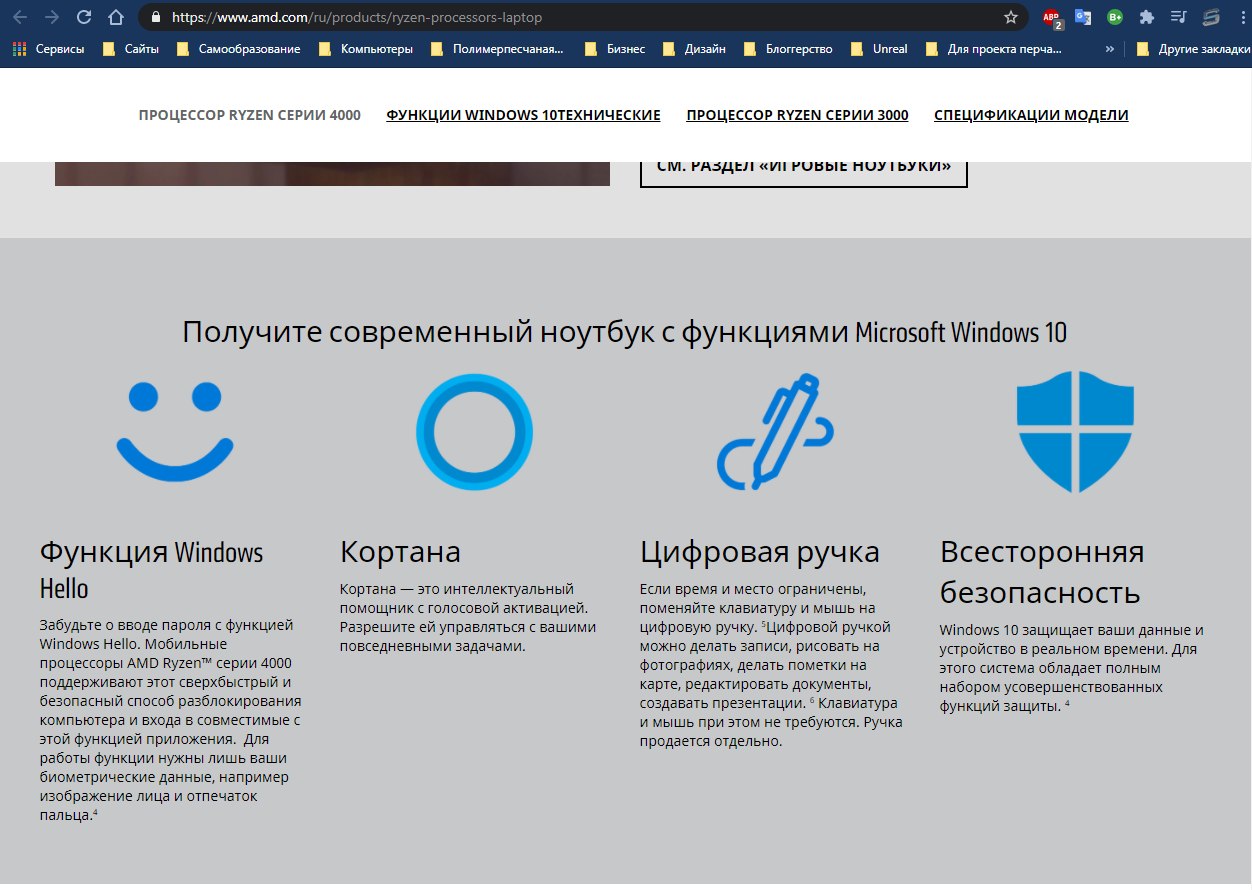Screen dimensions: 1252x890
Task: Click the Кортана heading
Action: [400, 551]
